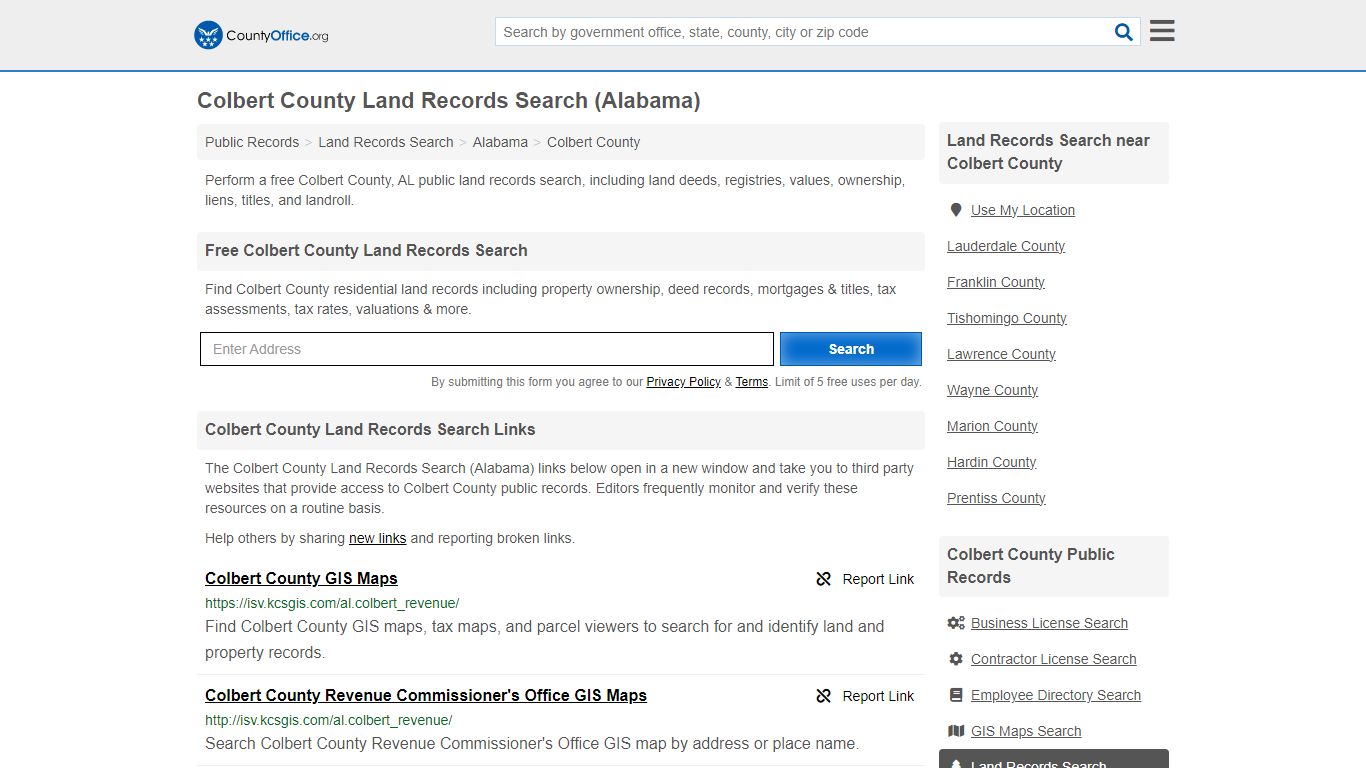Click the magnifier search icon in header

click(1124, 32)
